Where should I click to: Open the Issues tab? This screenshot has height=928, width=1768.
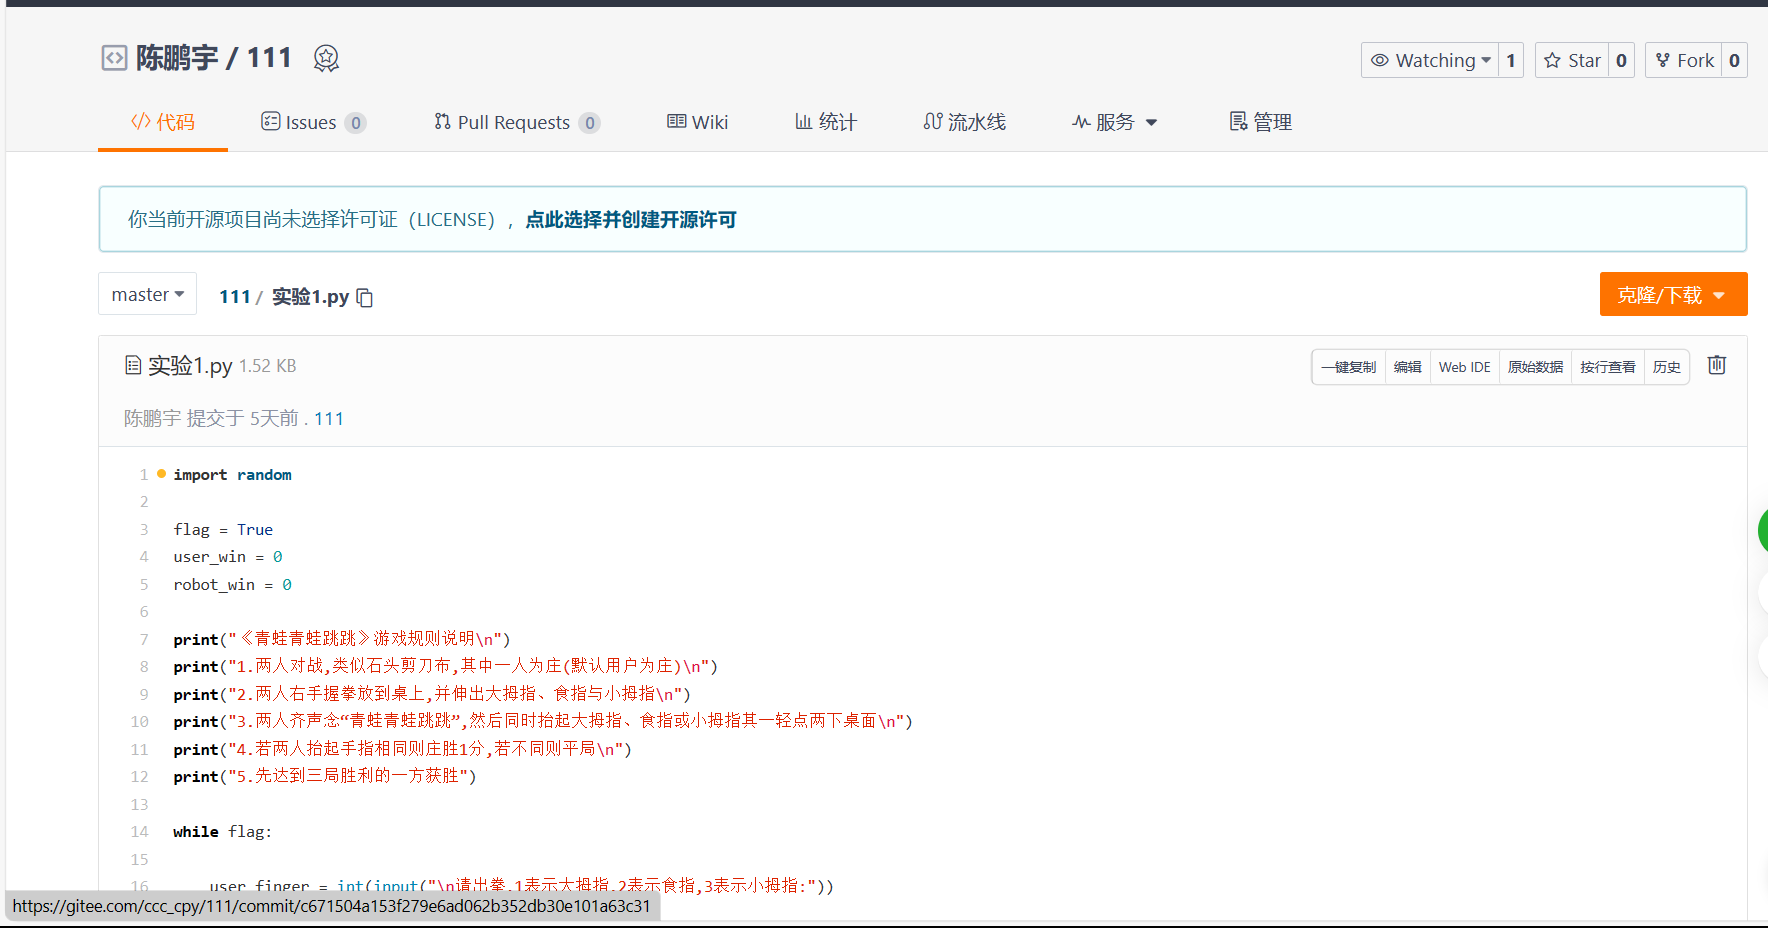pyautogui.click(x=313, y=122)
